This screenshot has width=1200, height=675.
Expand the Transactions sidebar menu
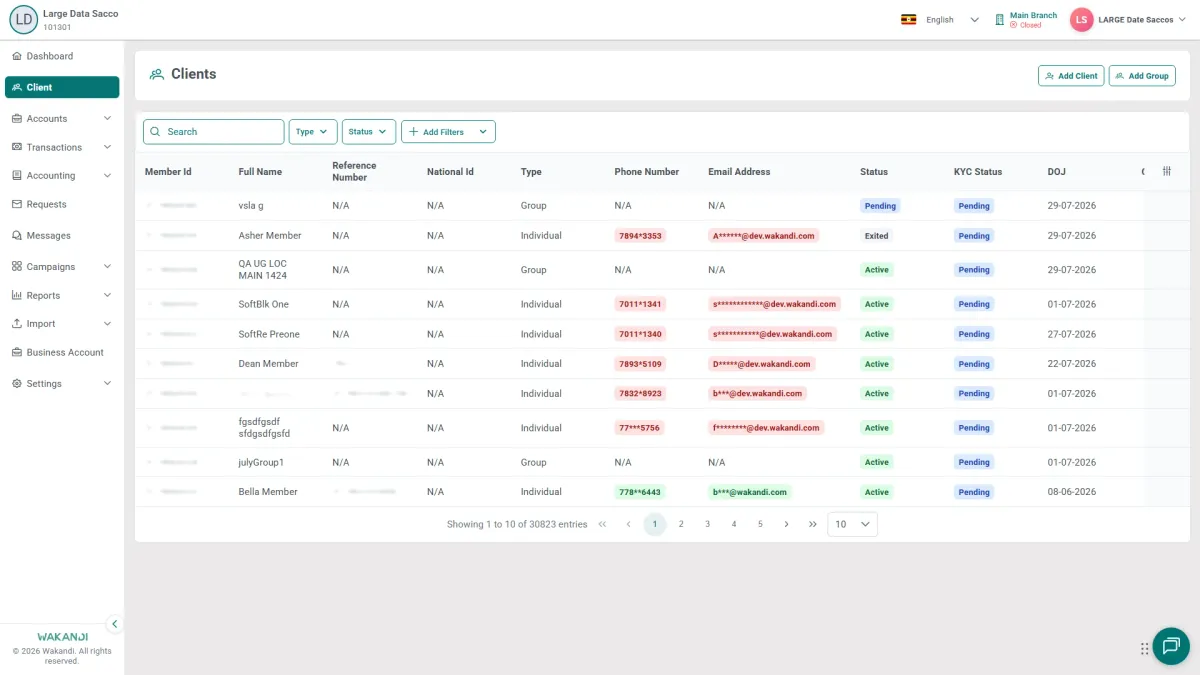(x=62, y=147)
